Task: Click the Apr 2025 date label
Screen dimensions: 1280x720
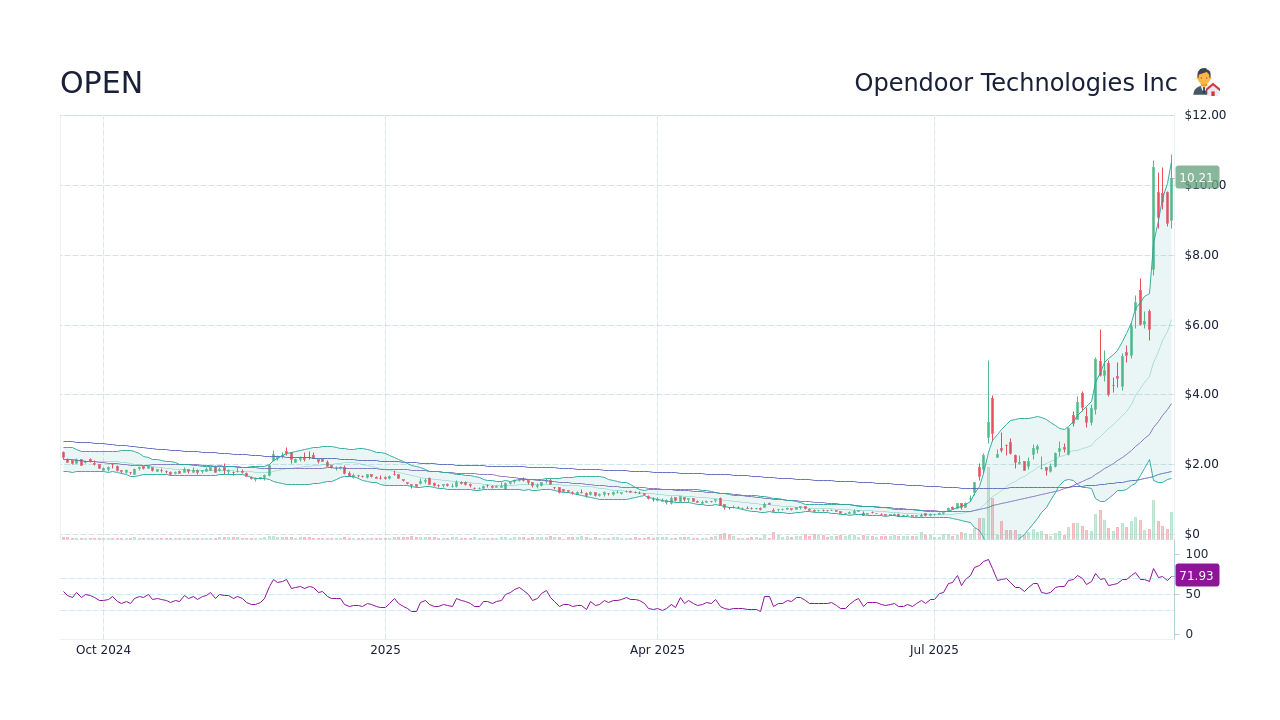Action: 657,650
